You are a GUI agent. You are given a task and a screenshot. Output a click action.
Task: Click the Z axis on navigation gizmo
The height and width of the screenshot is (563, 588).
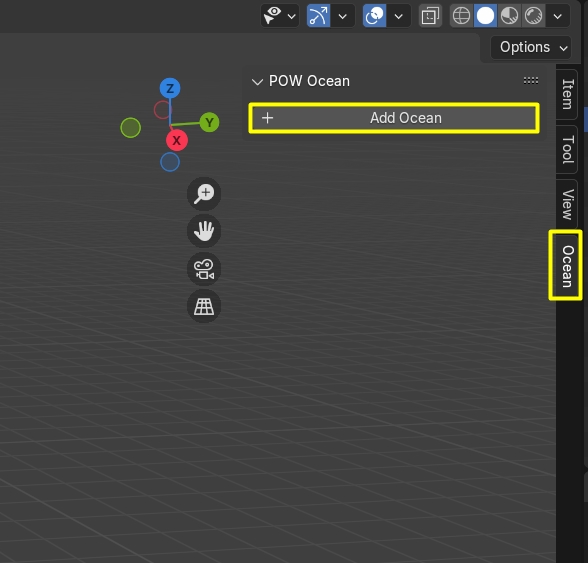click(x=170, y=89)
